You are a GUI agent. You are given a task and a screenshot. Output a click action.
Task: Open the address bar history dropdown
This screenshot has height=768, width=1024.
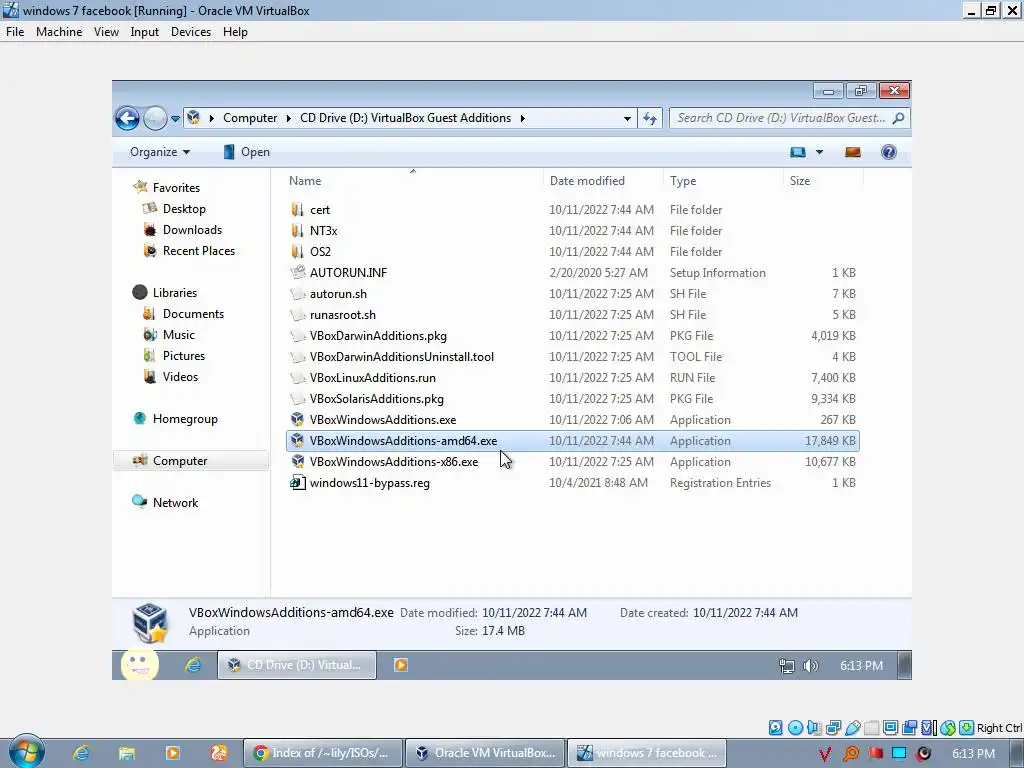[x=627, y=119]
